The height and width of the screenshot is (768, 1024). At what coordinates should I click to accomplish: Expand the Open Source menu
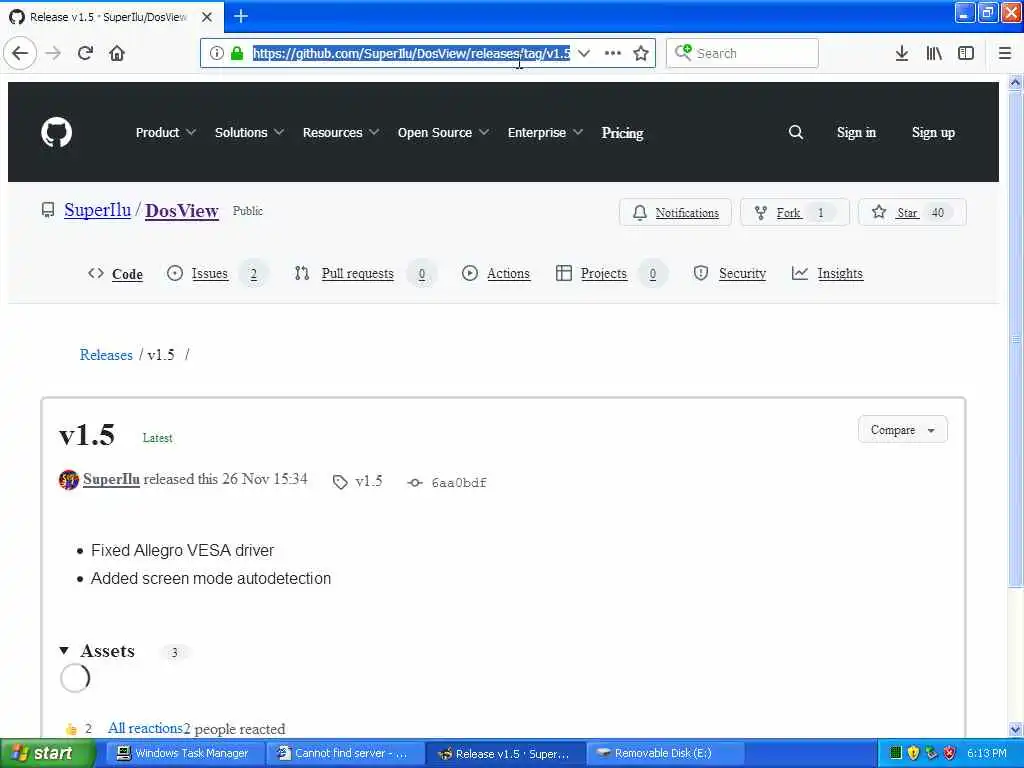[443, 133]
